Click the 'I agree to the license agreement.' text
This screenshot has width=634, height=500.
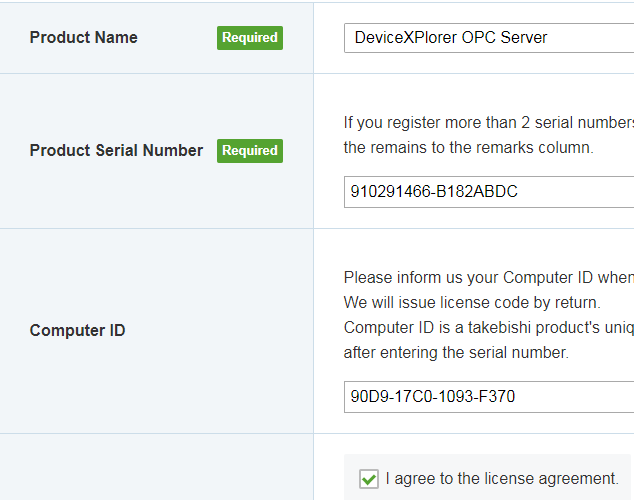502,479
